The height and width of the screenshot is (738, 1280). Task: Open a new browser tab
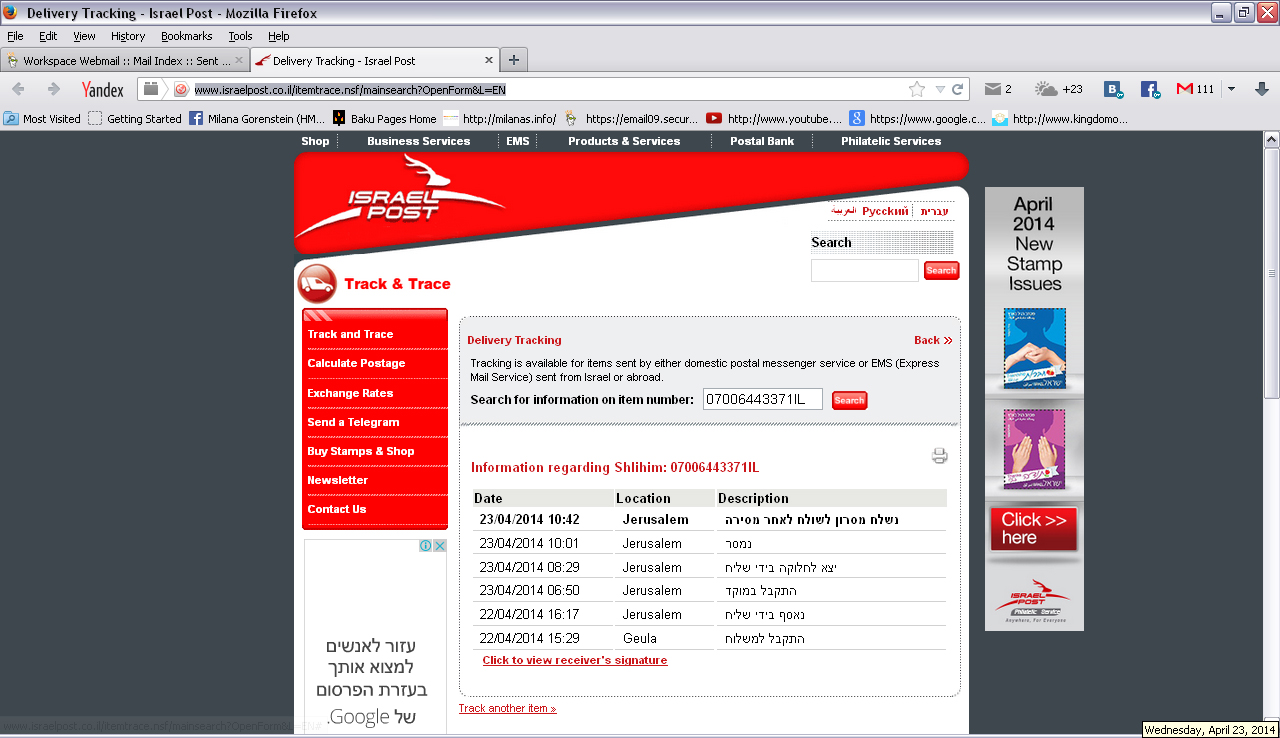pos(514,60)
